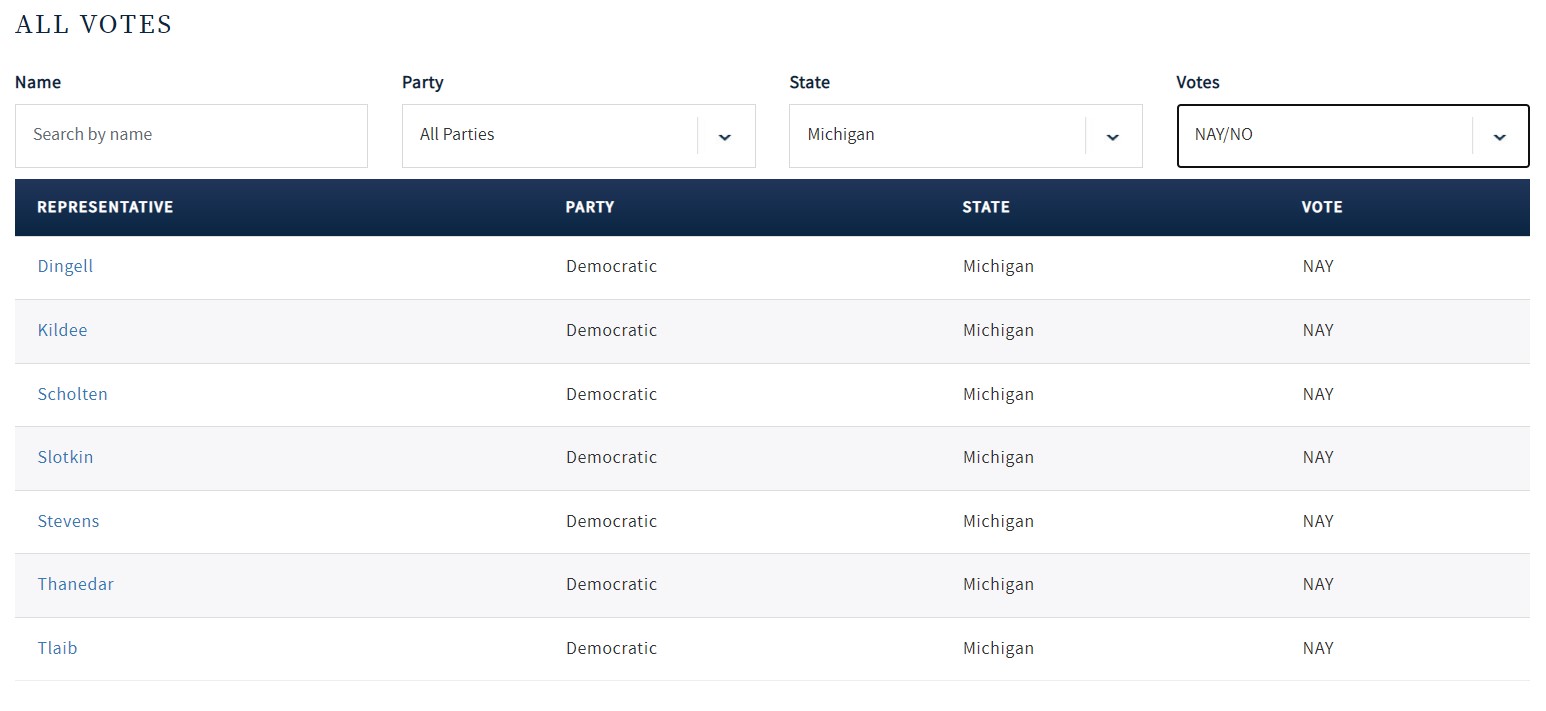Image resolution: width=1546 pixels, height=711 pixels.
Task: Open Representative Dingell's link
Action: [65, 267]
